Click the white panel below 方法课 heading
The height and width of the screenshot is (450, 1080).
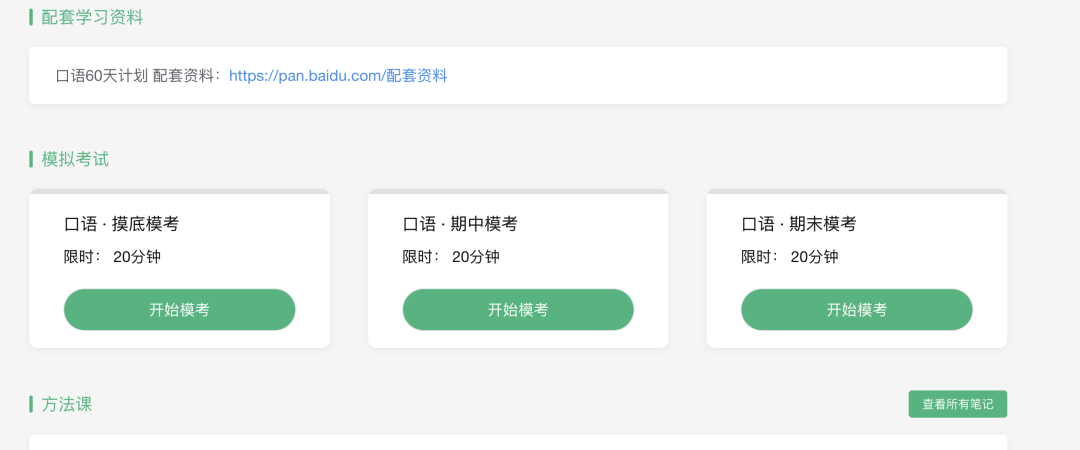click(x=518, y=442)
